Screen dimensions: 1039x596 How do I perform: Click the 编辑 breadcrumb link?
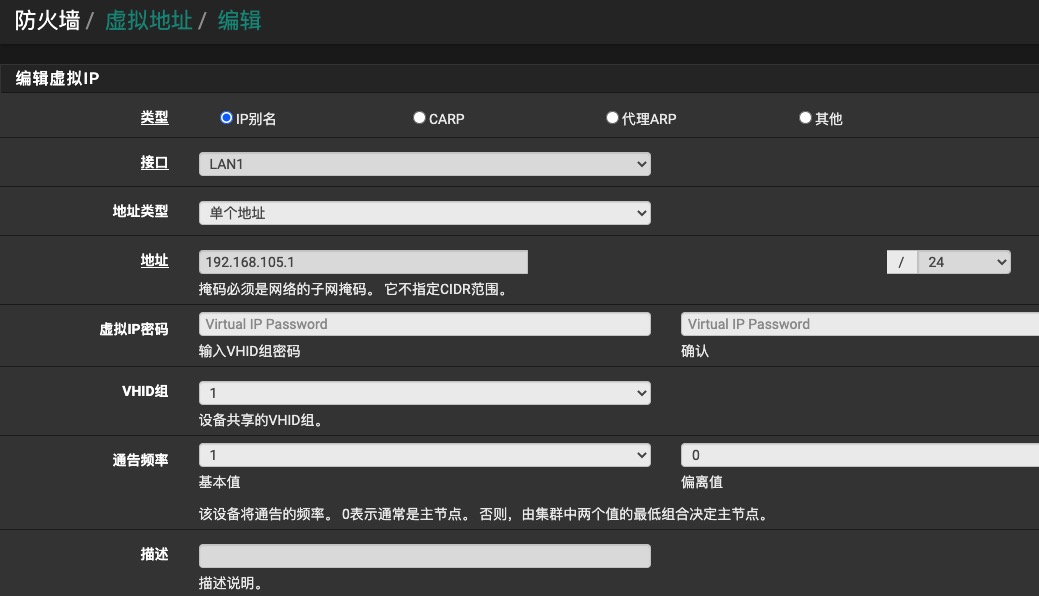[239, 21]
